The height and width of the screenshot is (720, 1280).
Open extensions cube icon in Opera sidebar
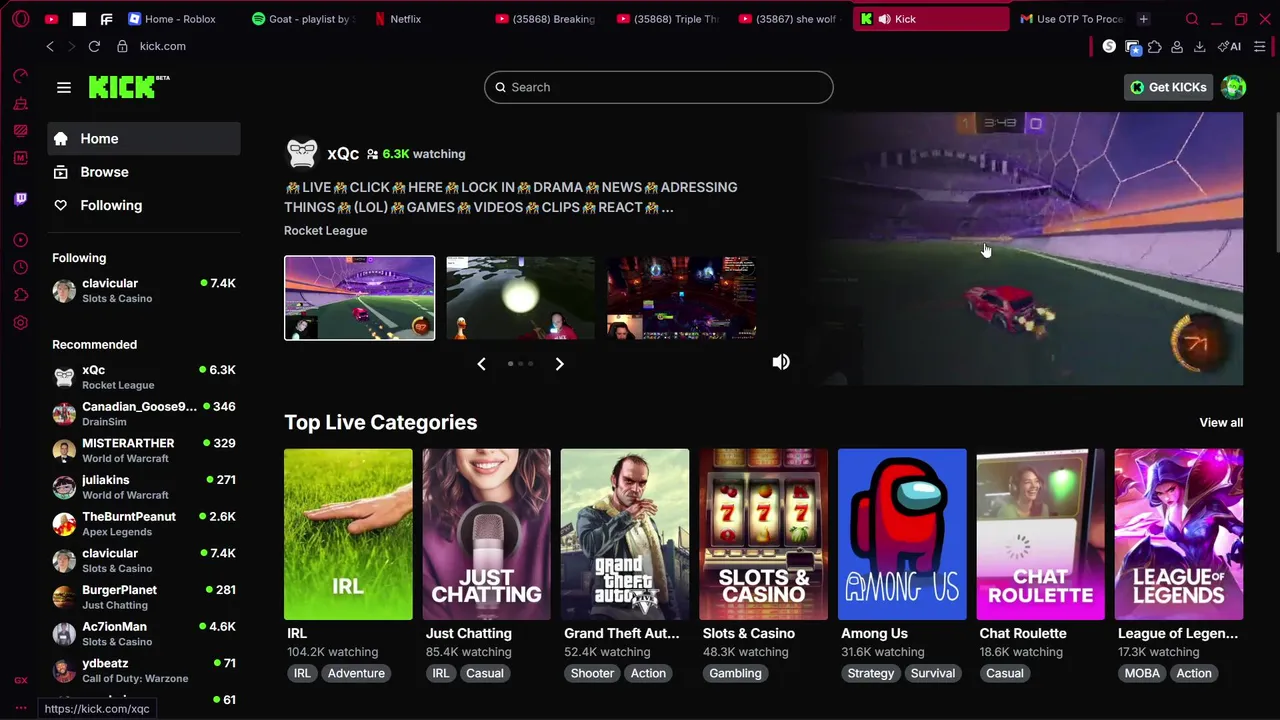coord(21,295)
